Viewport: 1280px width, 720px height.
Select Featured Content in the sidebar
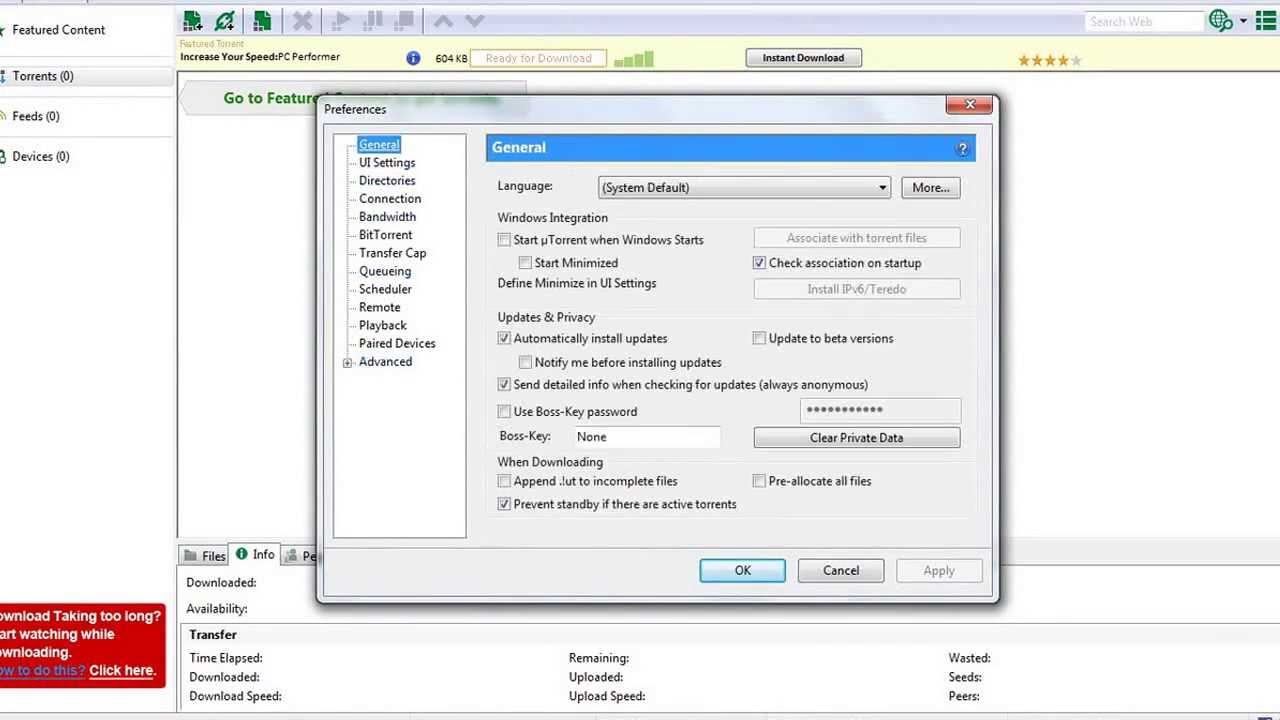58,30
